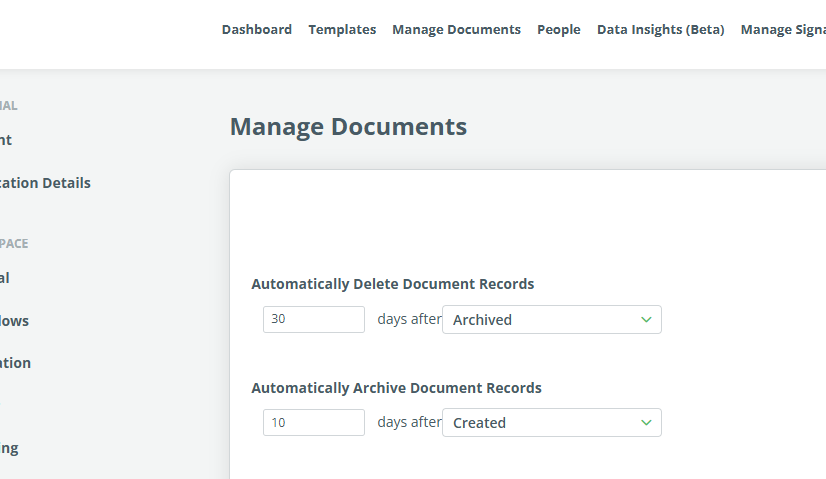Click the partially visible Manage Signa... nav item
Screen dimensions: 826x479
[x=782, y=30]
